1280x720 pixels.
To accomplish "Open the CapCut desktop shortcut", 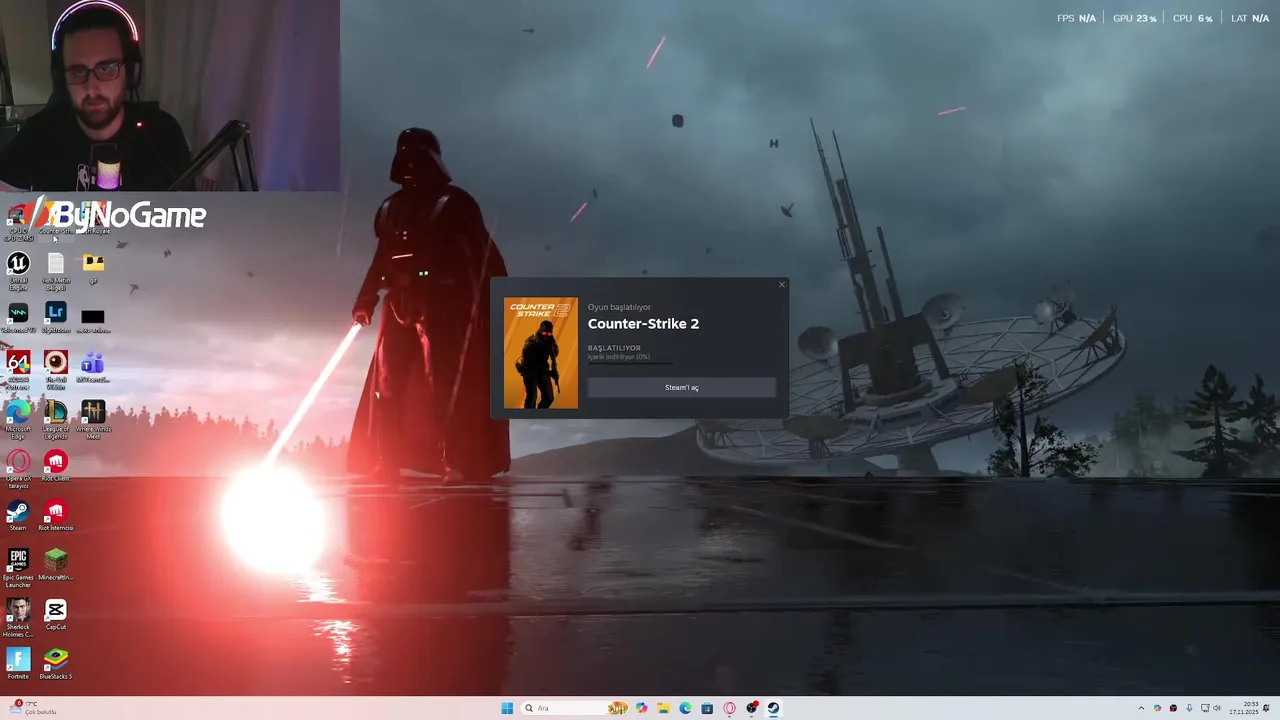I will 56,614.
